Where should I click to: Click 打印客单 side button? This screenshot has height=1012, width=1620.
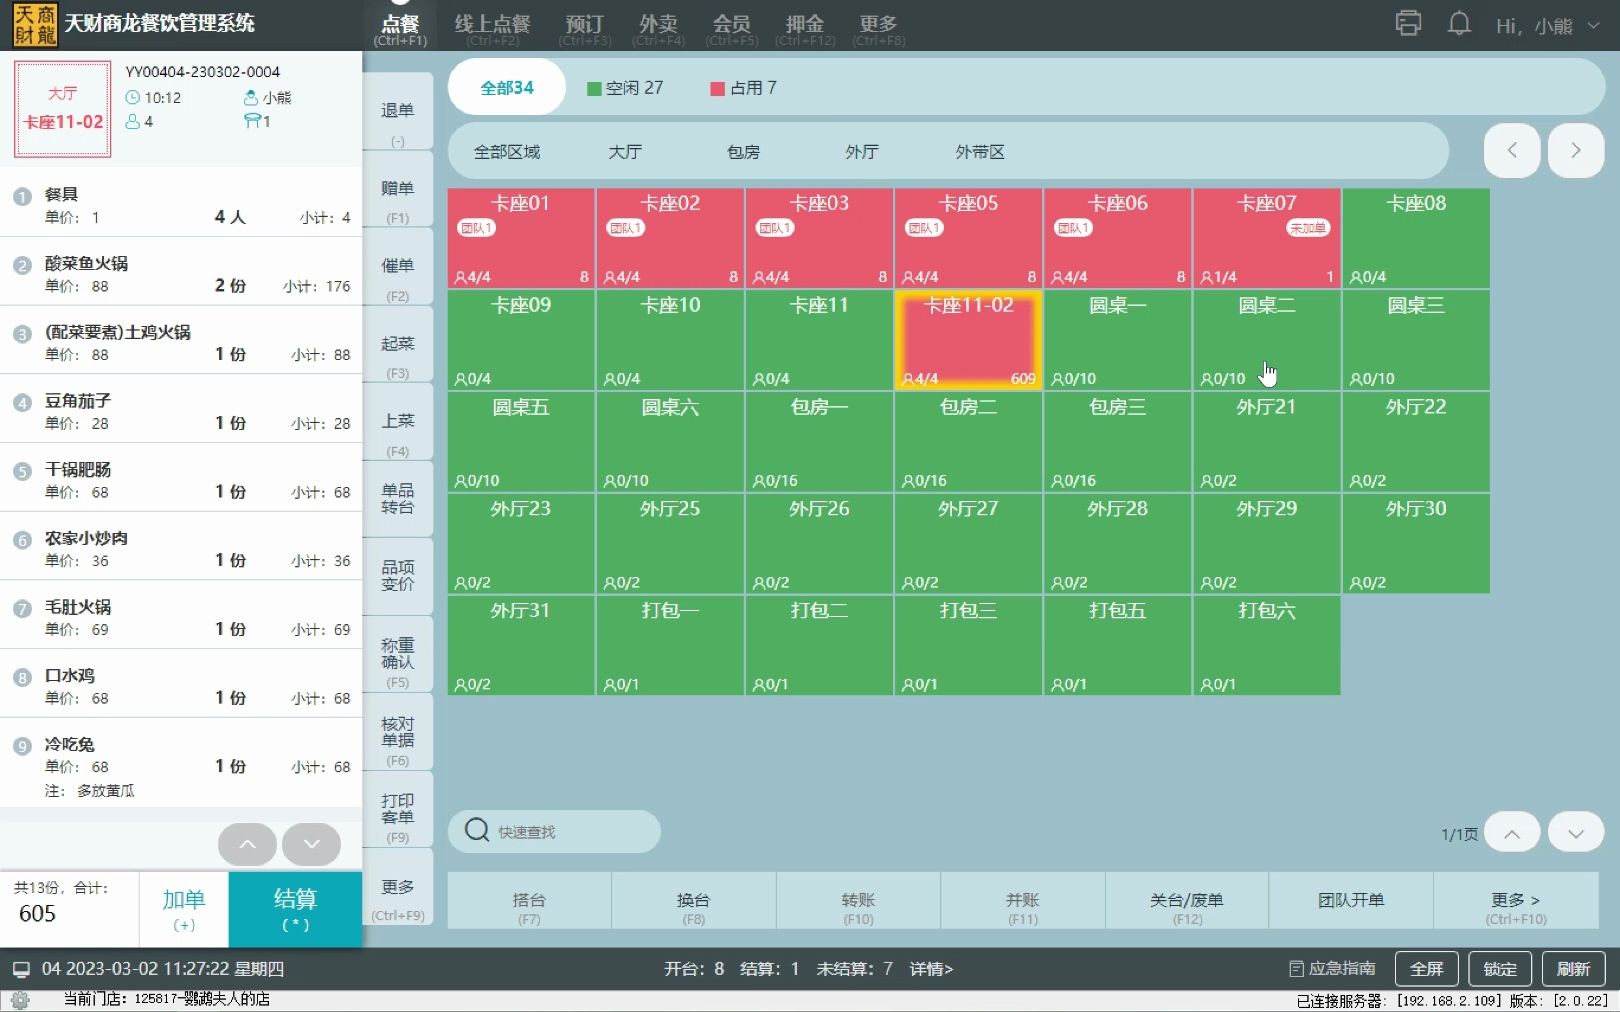point(398,809)
